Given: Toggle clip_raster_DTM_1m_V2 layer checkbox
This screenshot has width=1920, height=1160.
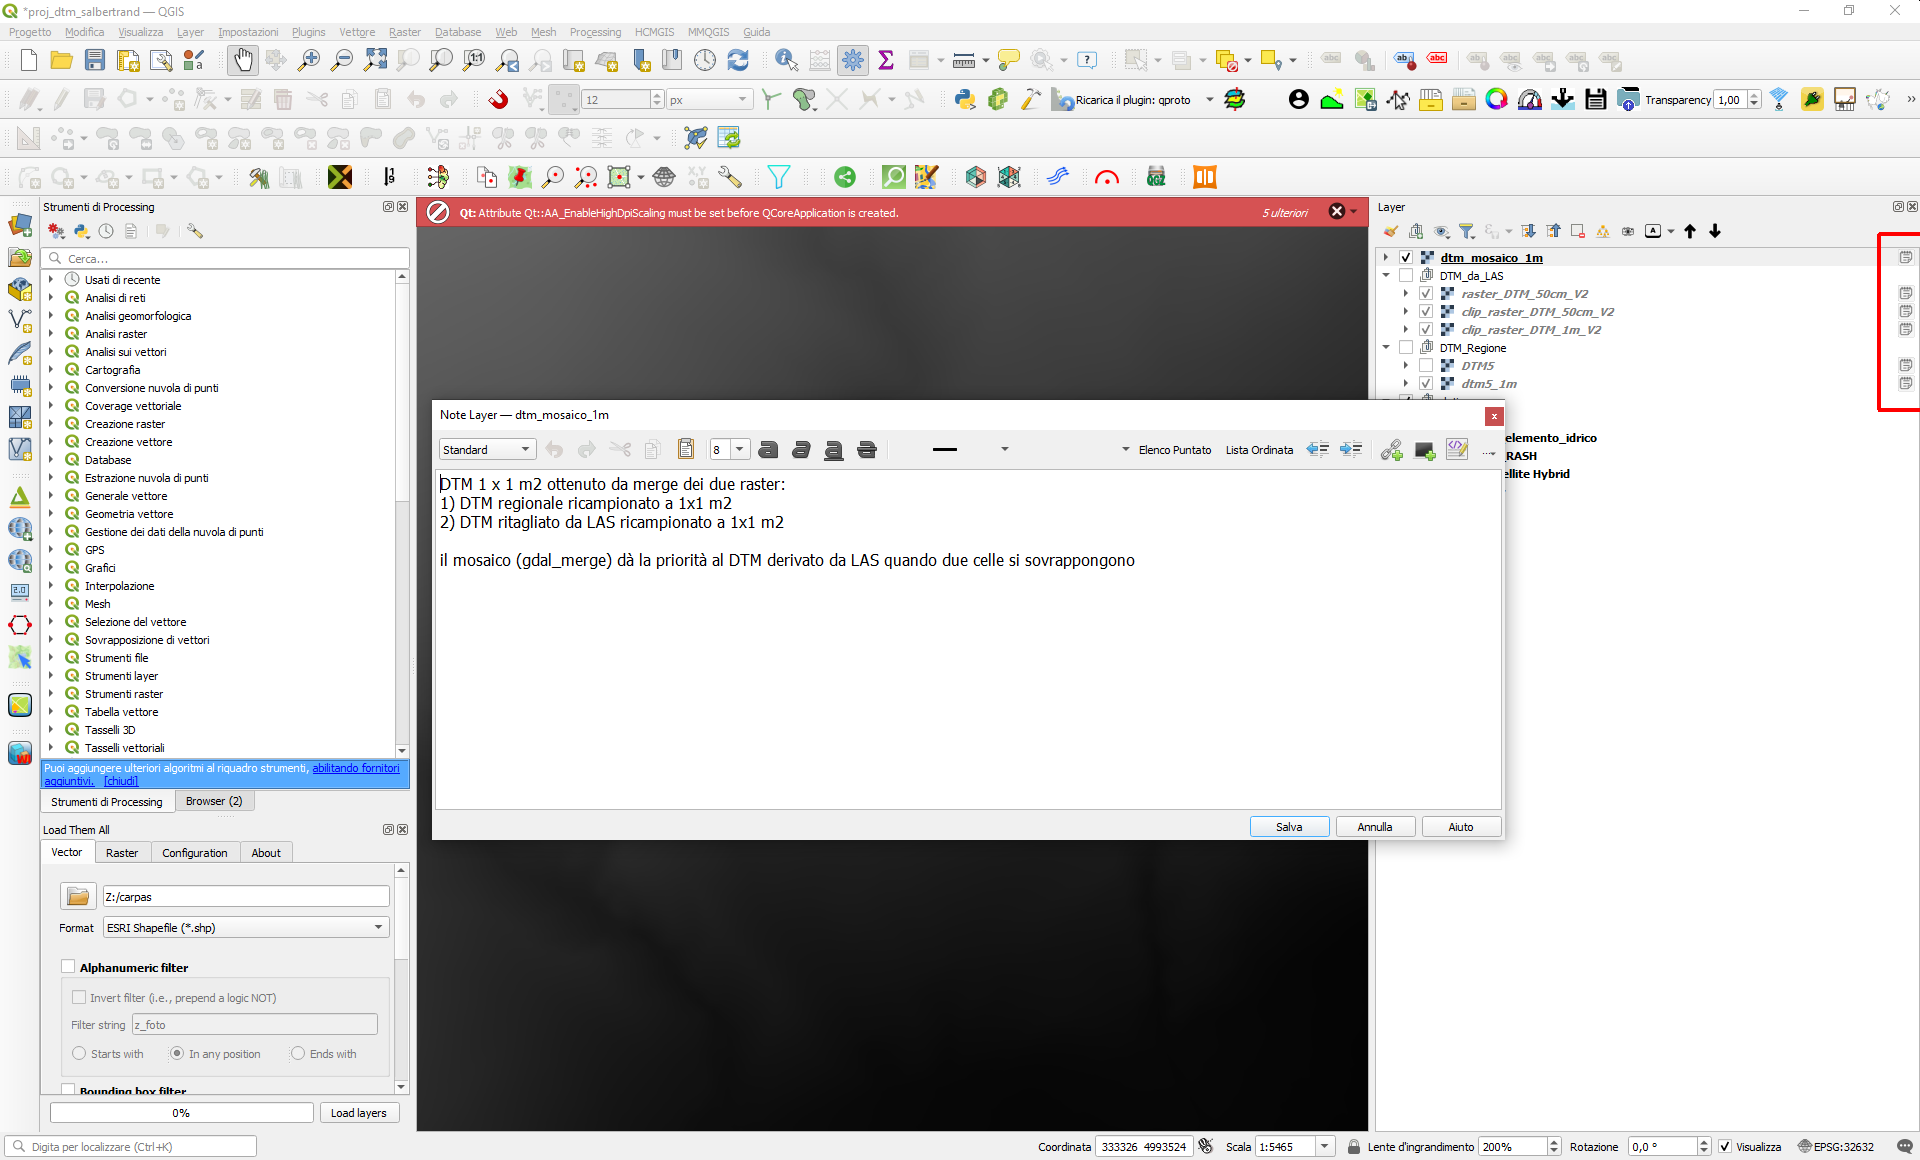Looking at the screenshot, I should click(x=1426, y=329).
